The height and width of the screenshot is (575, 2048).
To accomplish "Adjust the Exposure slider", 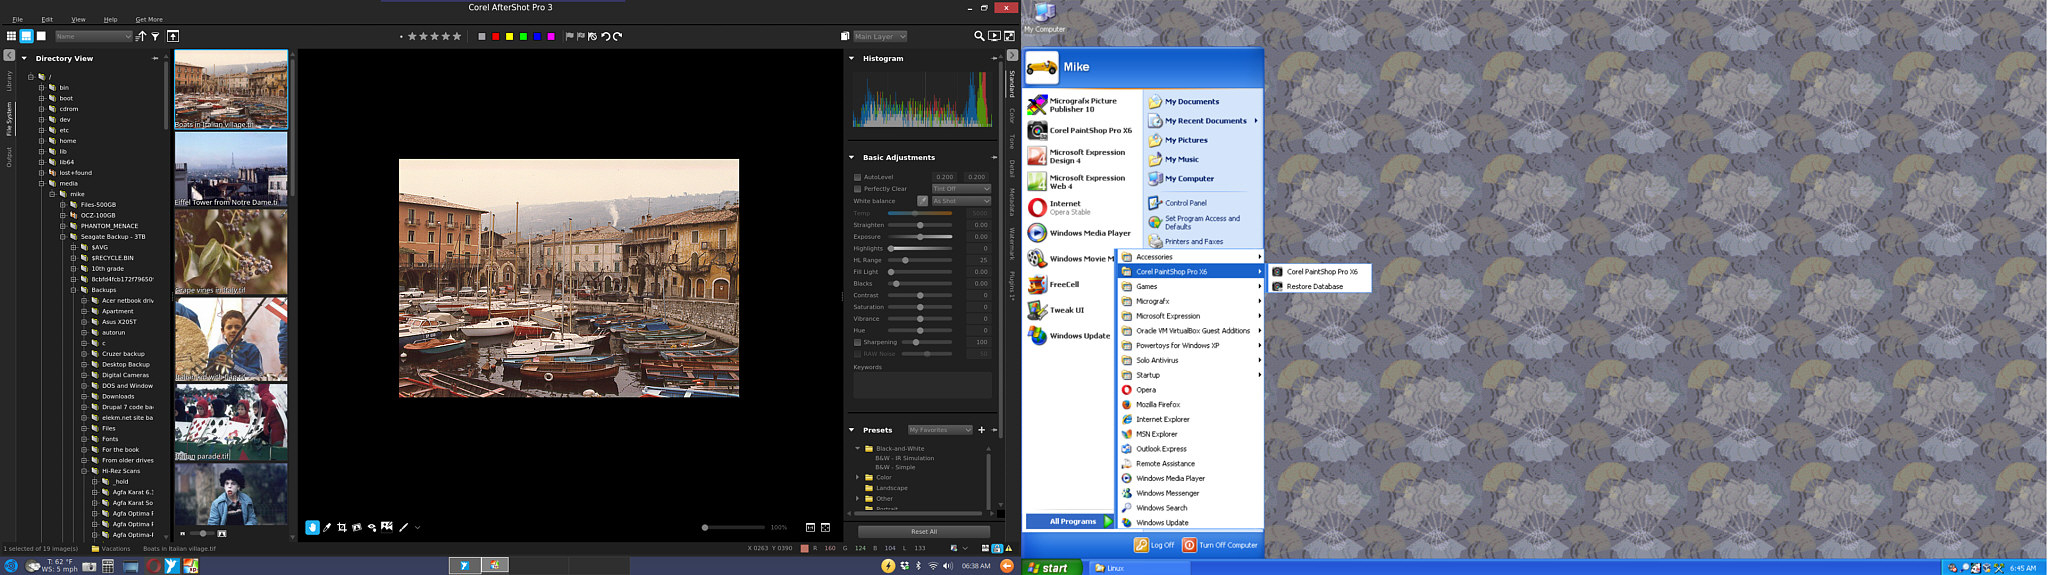I will (920, 237).
